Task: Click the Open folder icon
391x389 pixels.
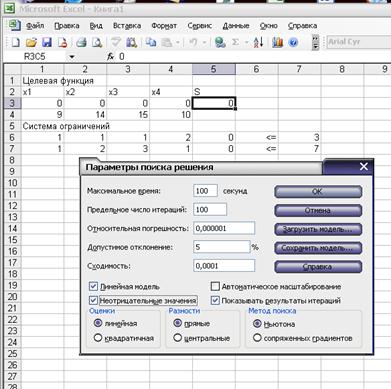Action: [31, 42]
